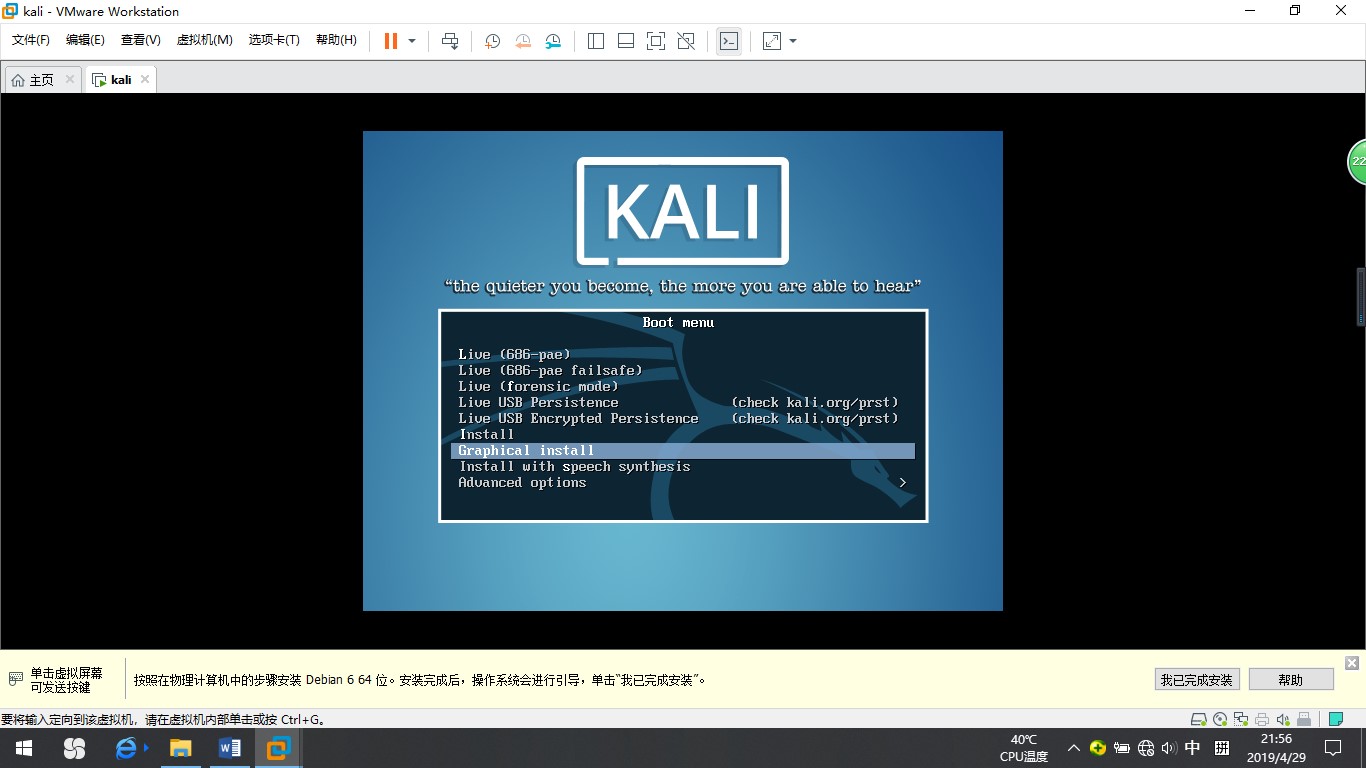Select Install with speech synthesis entry
This screenshot has width=1366, height=768.
[574, 466]
